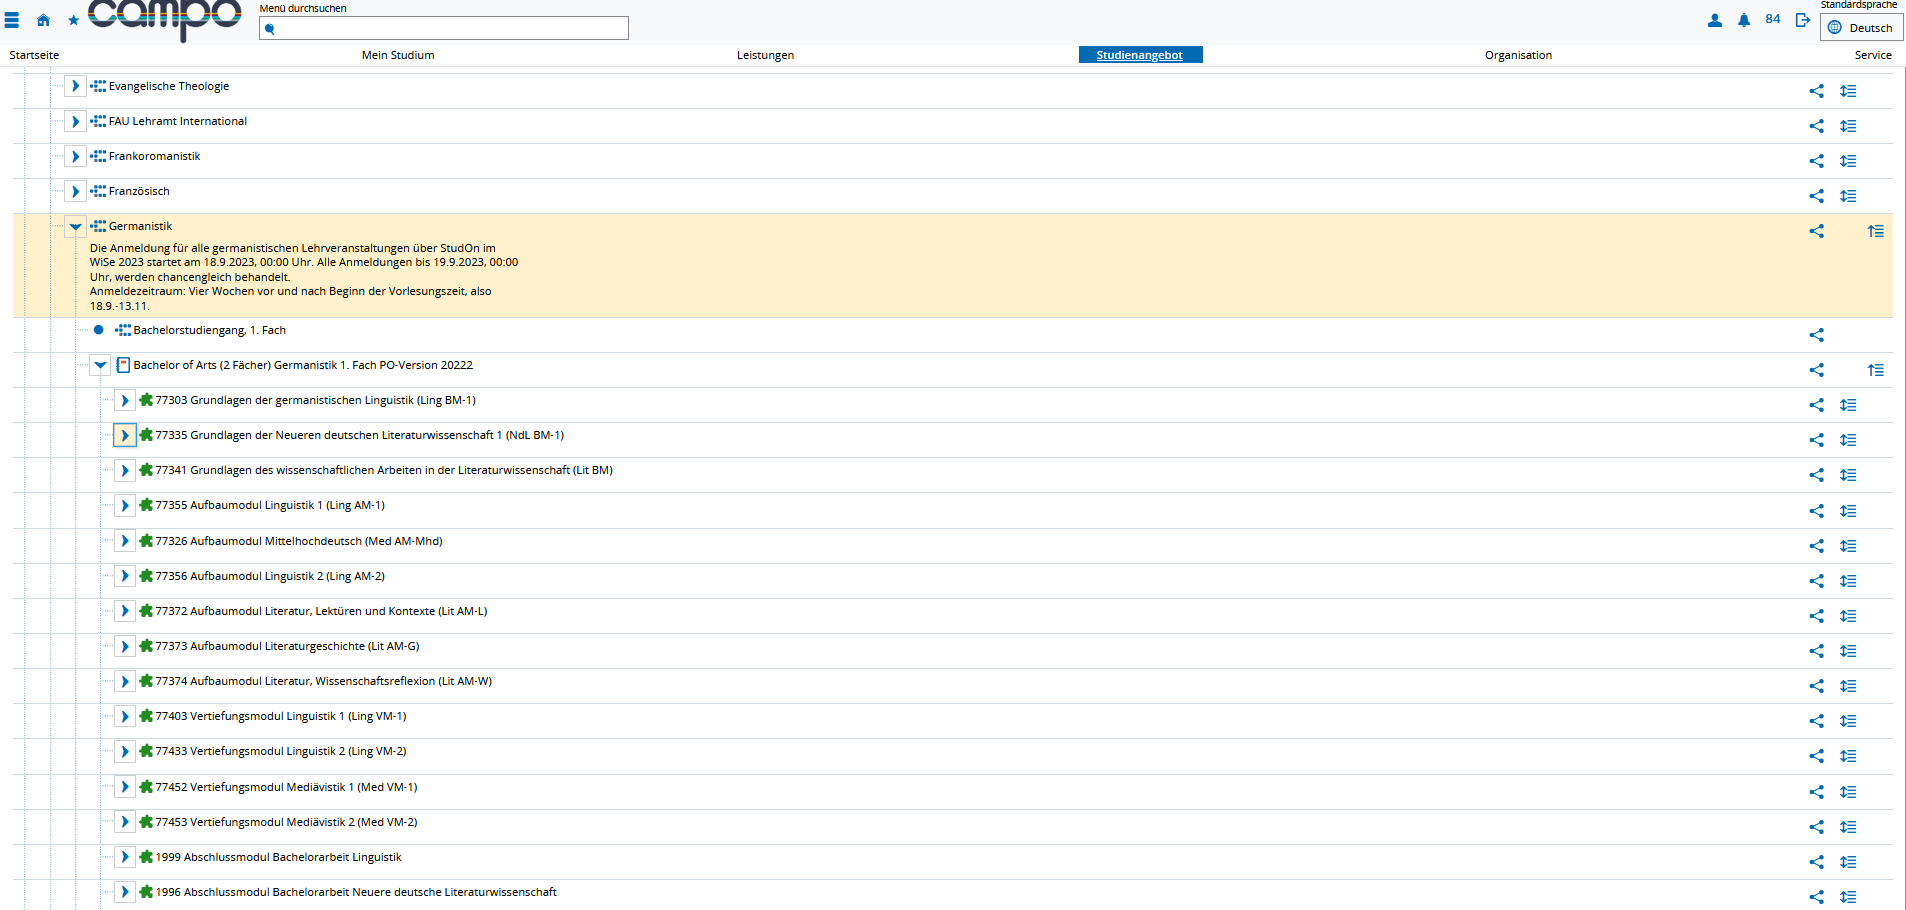Viewport: 1906px width, 910px height.
Task: Expand all under module 77303 row
Action: click(1848, 405)
